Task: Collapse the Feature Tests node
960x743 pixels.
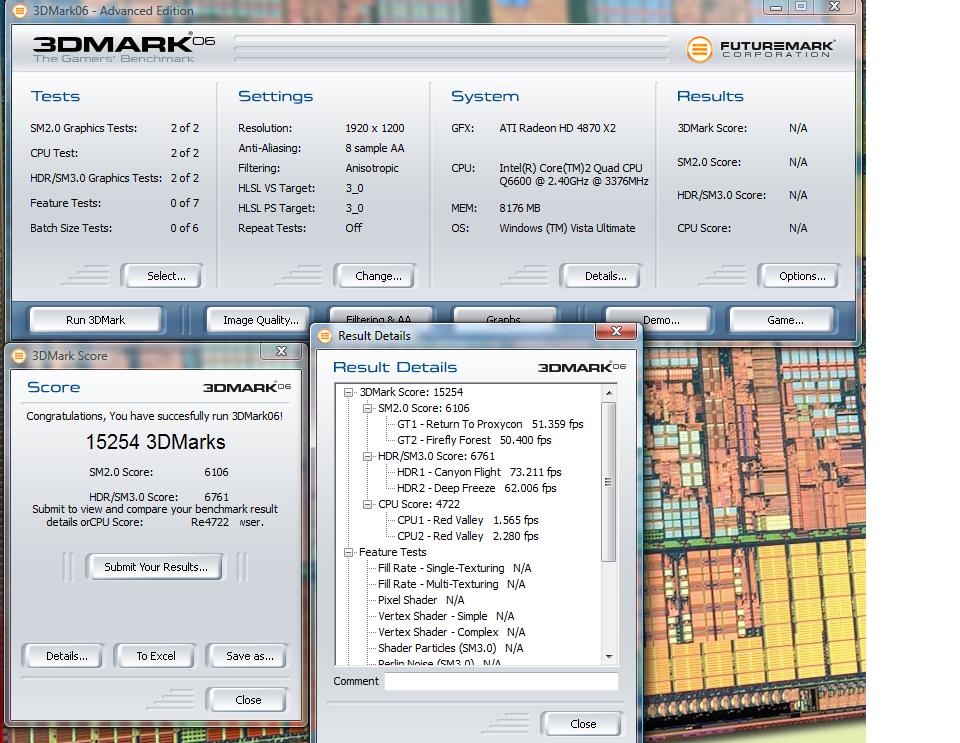Action: tap(348, 552)
